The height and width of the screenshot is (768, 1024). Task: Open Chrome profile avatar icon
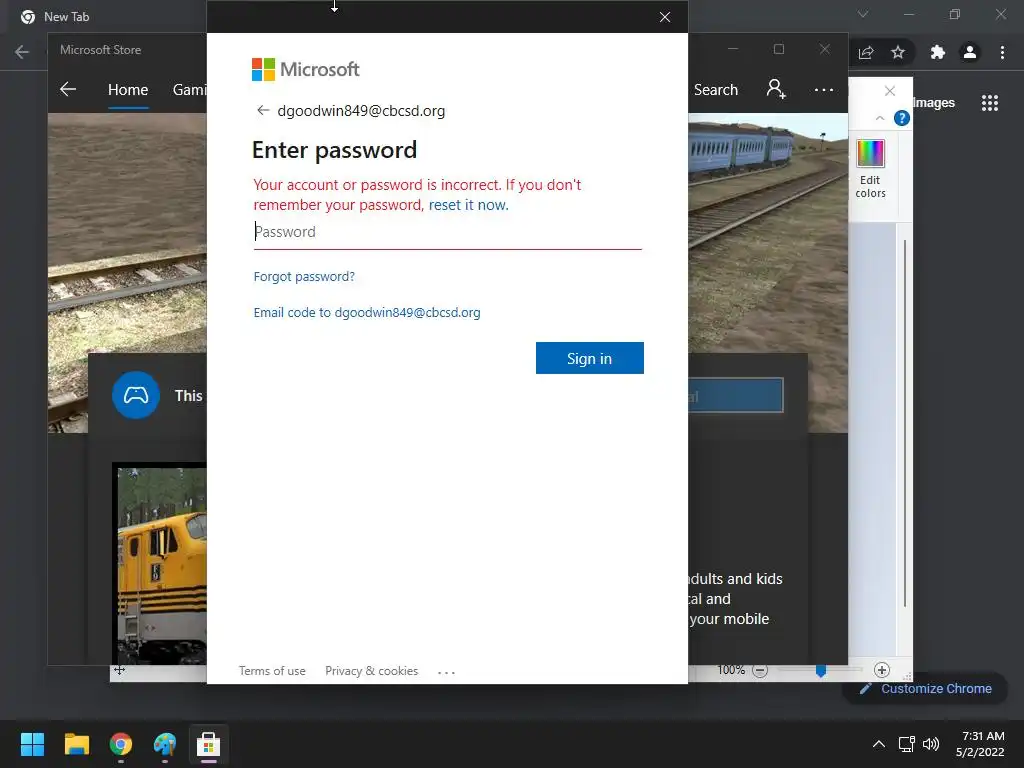[x=970, y=52]
